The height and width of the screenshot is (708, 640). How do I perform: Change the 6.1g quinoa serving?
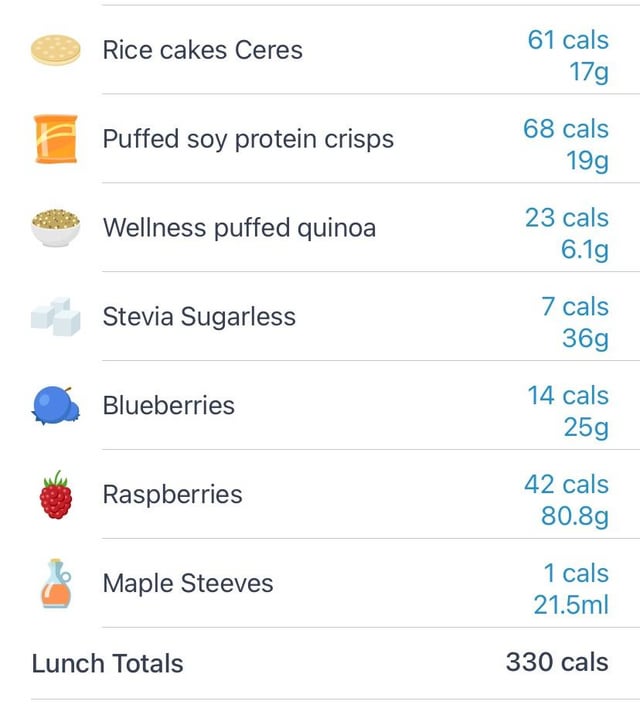585,250
